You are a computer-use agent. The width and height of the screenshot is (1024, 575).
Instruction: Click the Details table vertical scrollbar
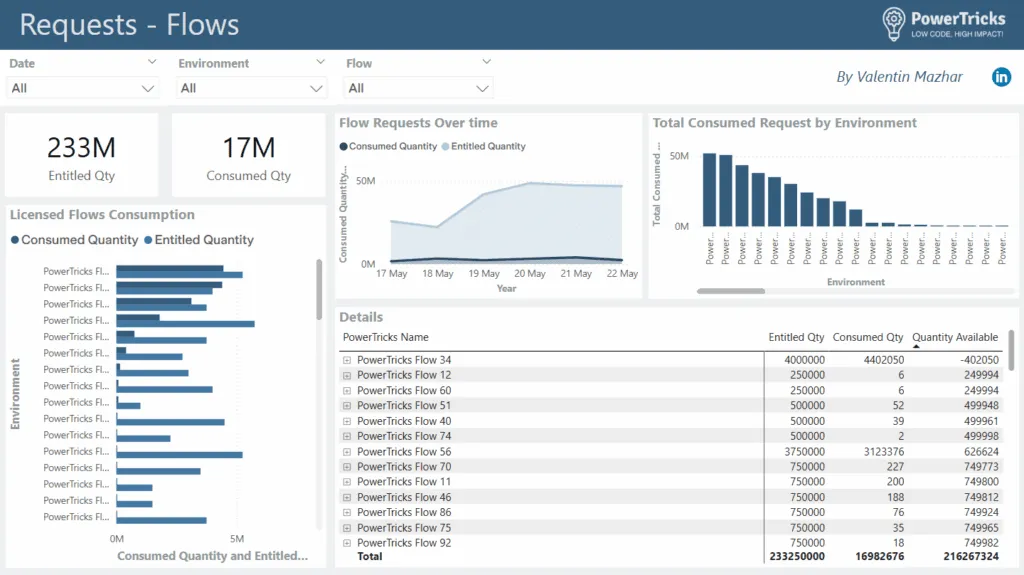[1011, 350]
